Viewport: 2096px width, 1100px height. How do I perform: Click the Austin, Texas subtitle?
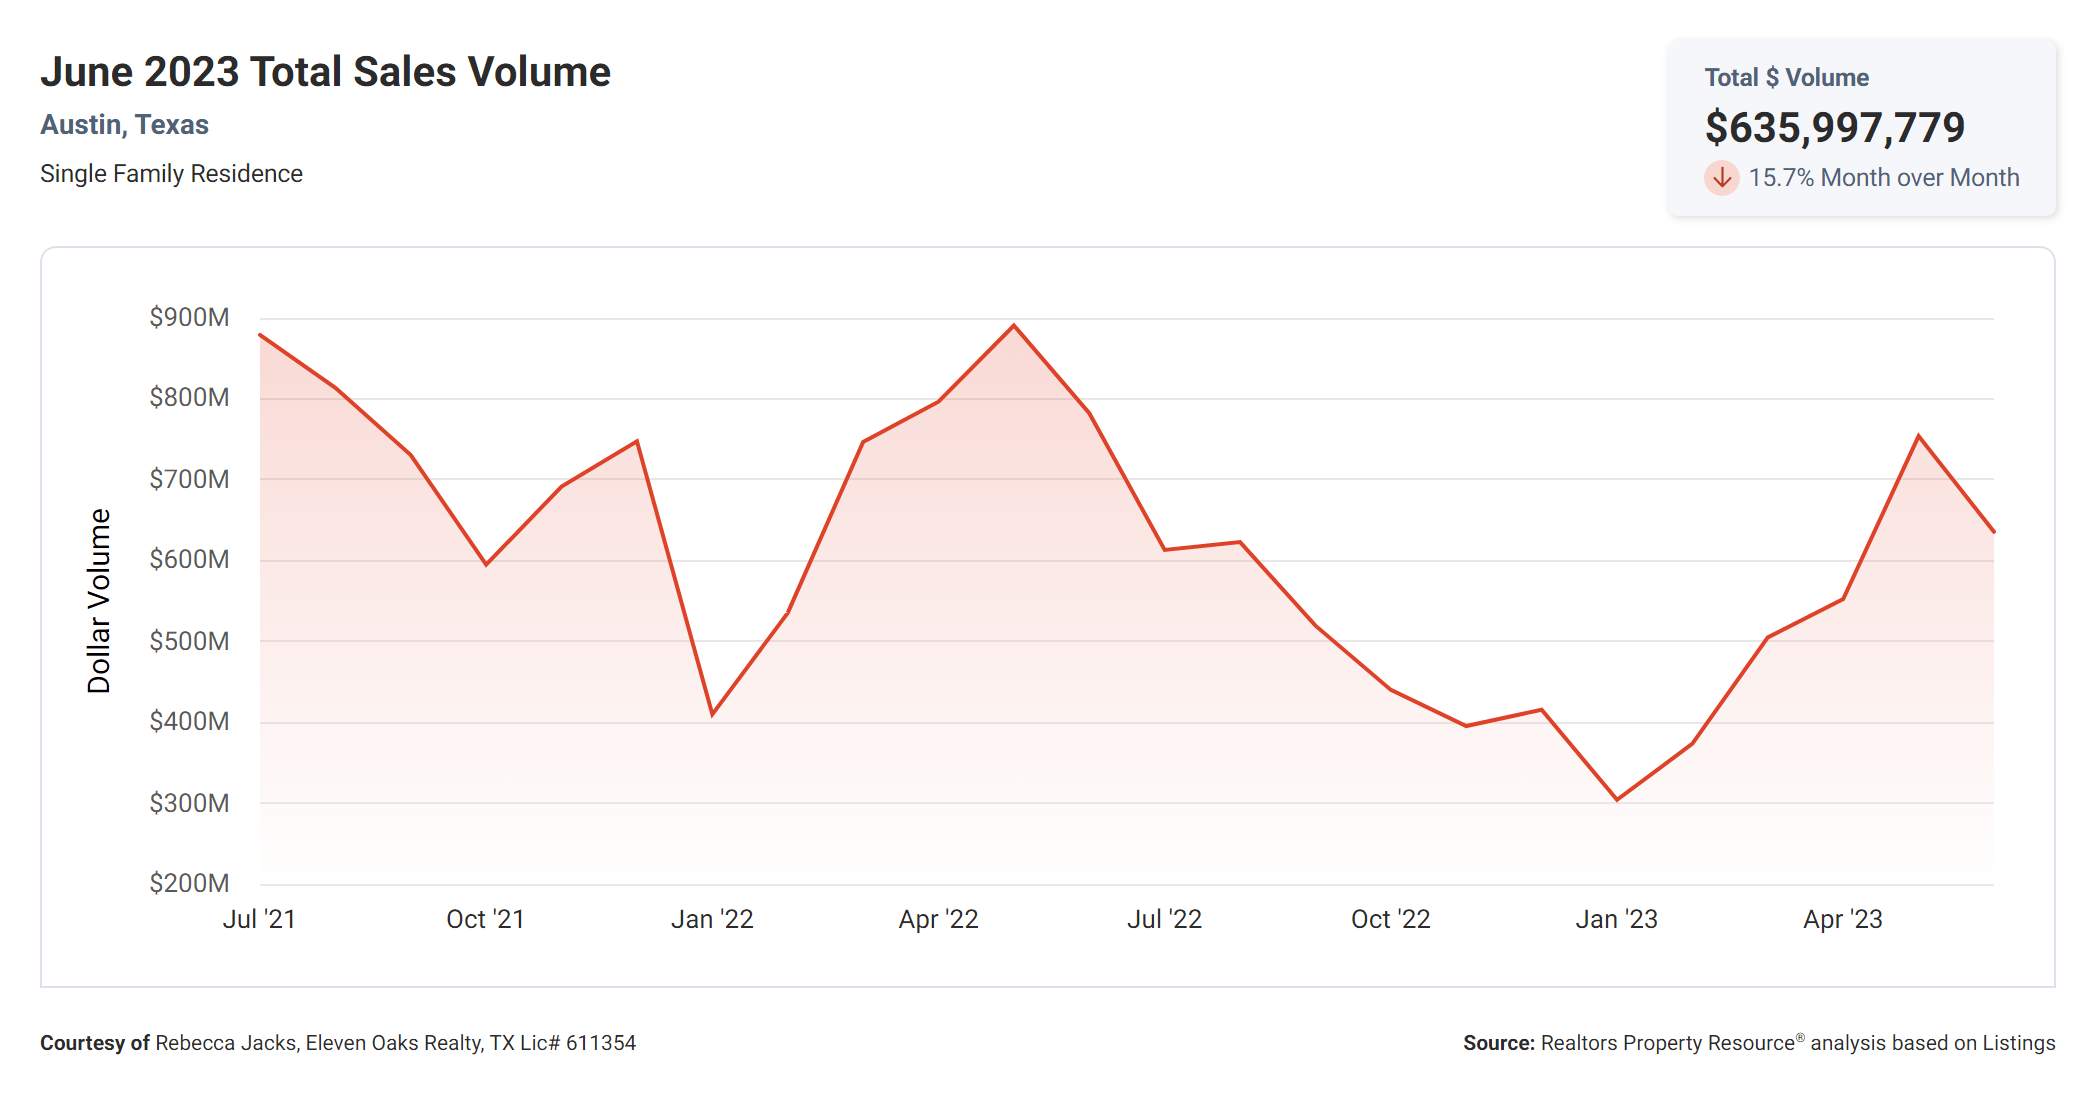pyautogui.click(x=124, y=125)
